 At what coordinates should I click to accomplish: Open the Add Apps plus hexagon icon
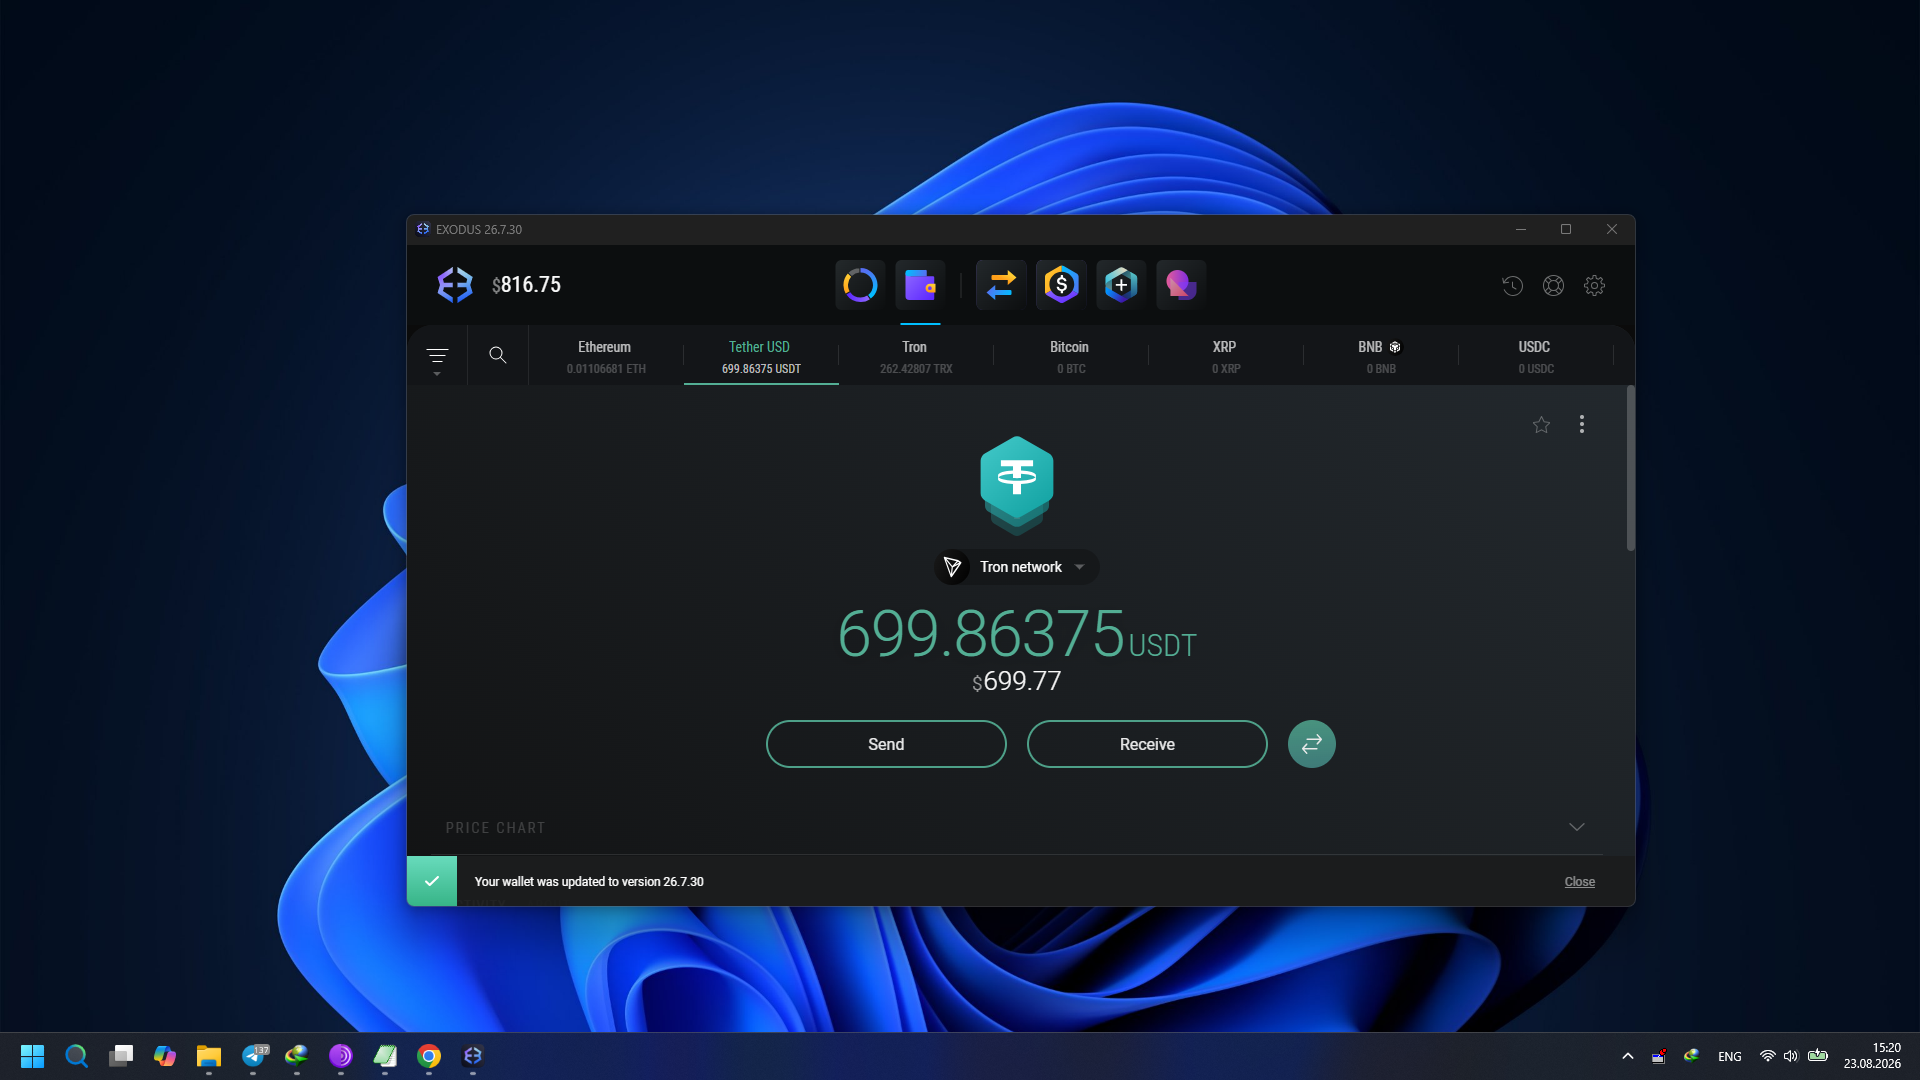1121,285
